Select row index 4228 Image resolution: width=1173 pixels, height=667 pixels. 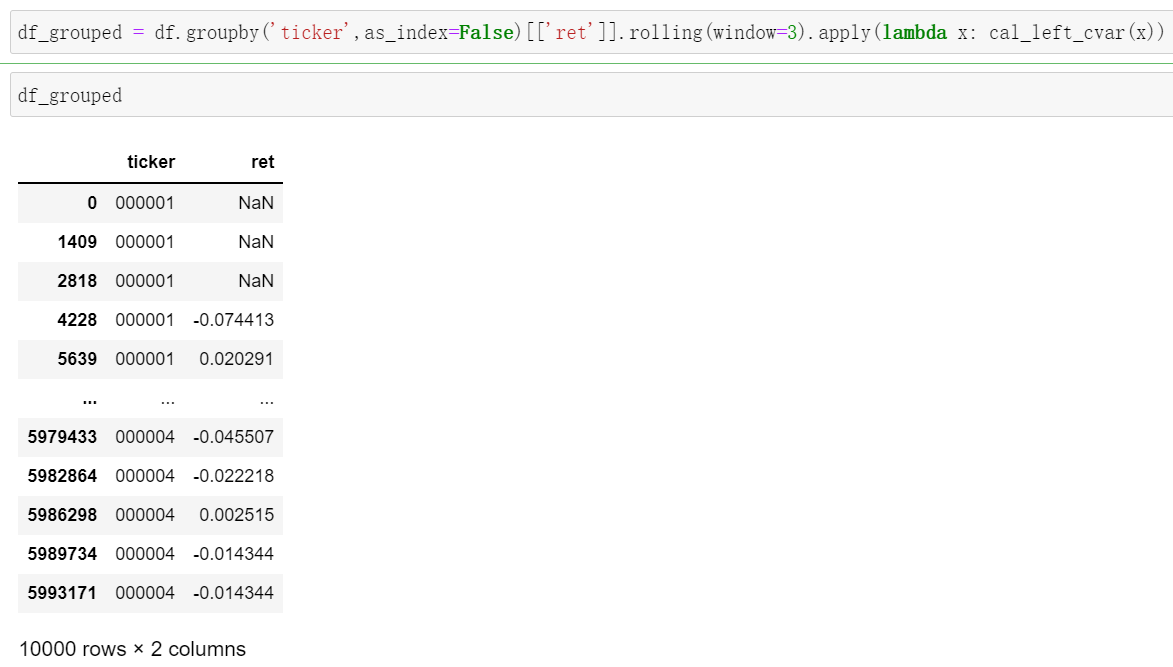(77, 320)
